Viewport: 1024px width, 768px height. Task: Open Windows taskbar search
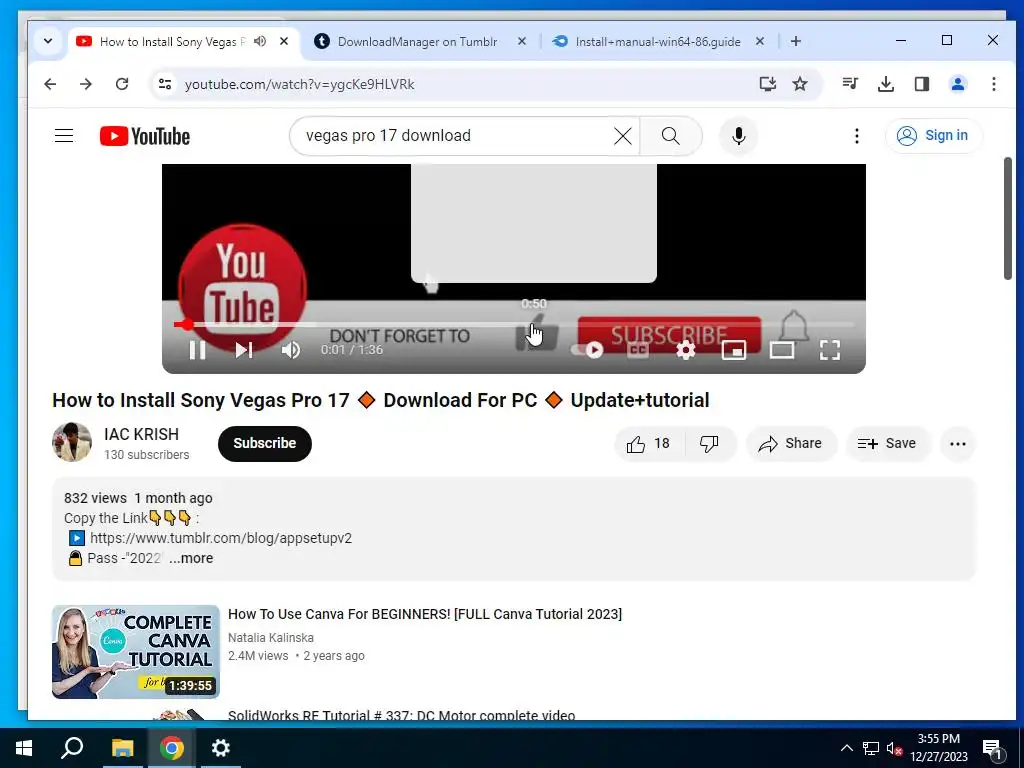[72, 748]
